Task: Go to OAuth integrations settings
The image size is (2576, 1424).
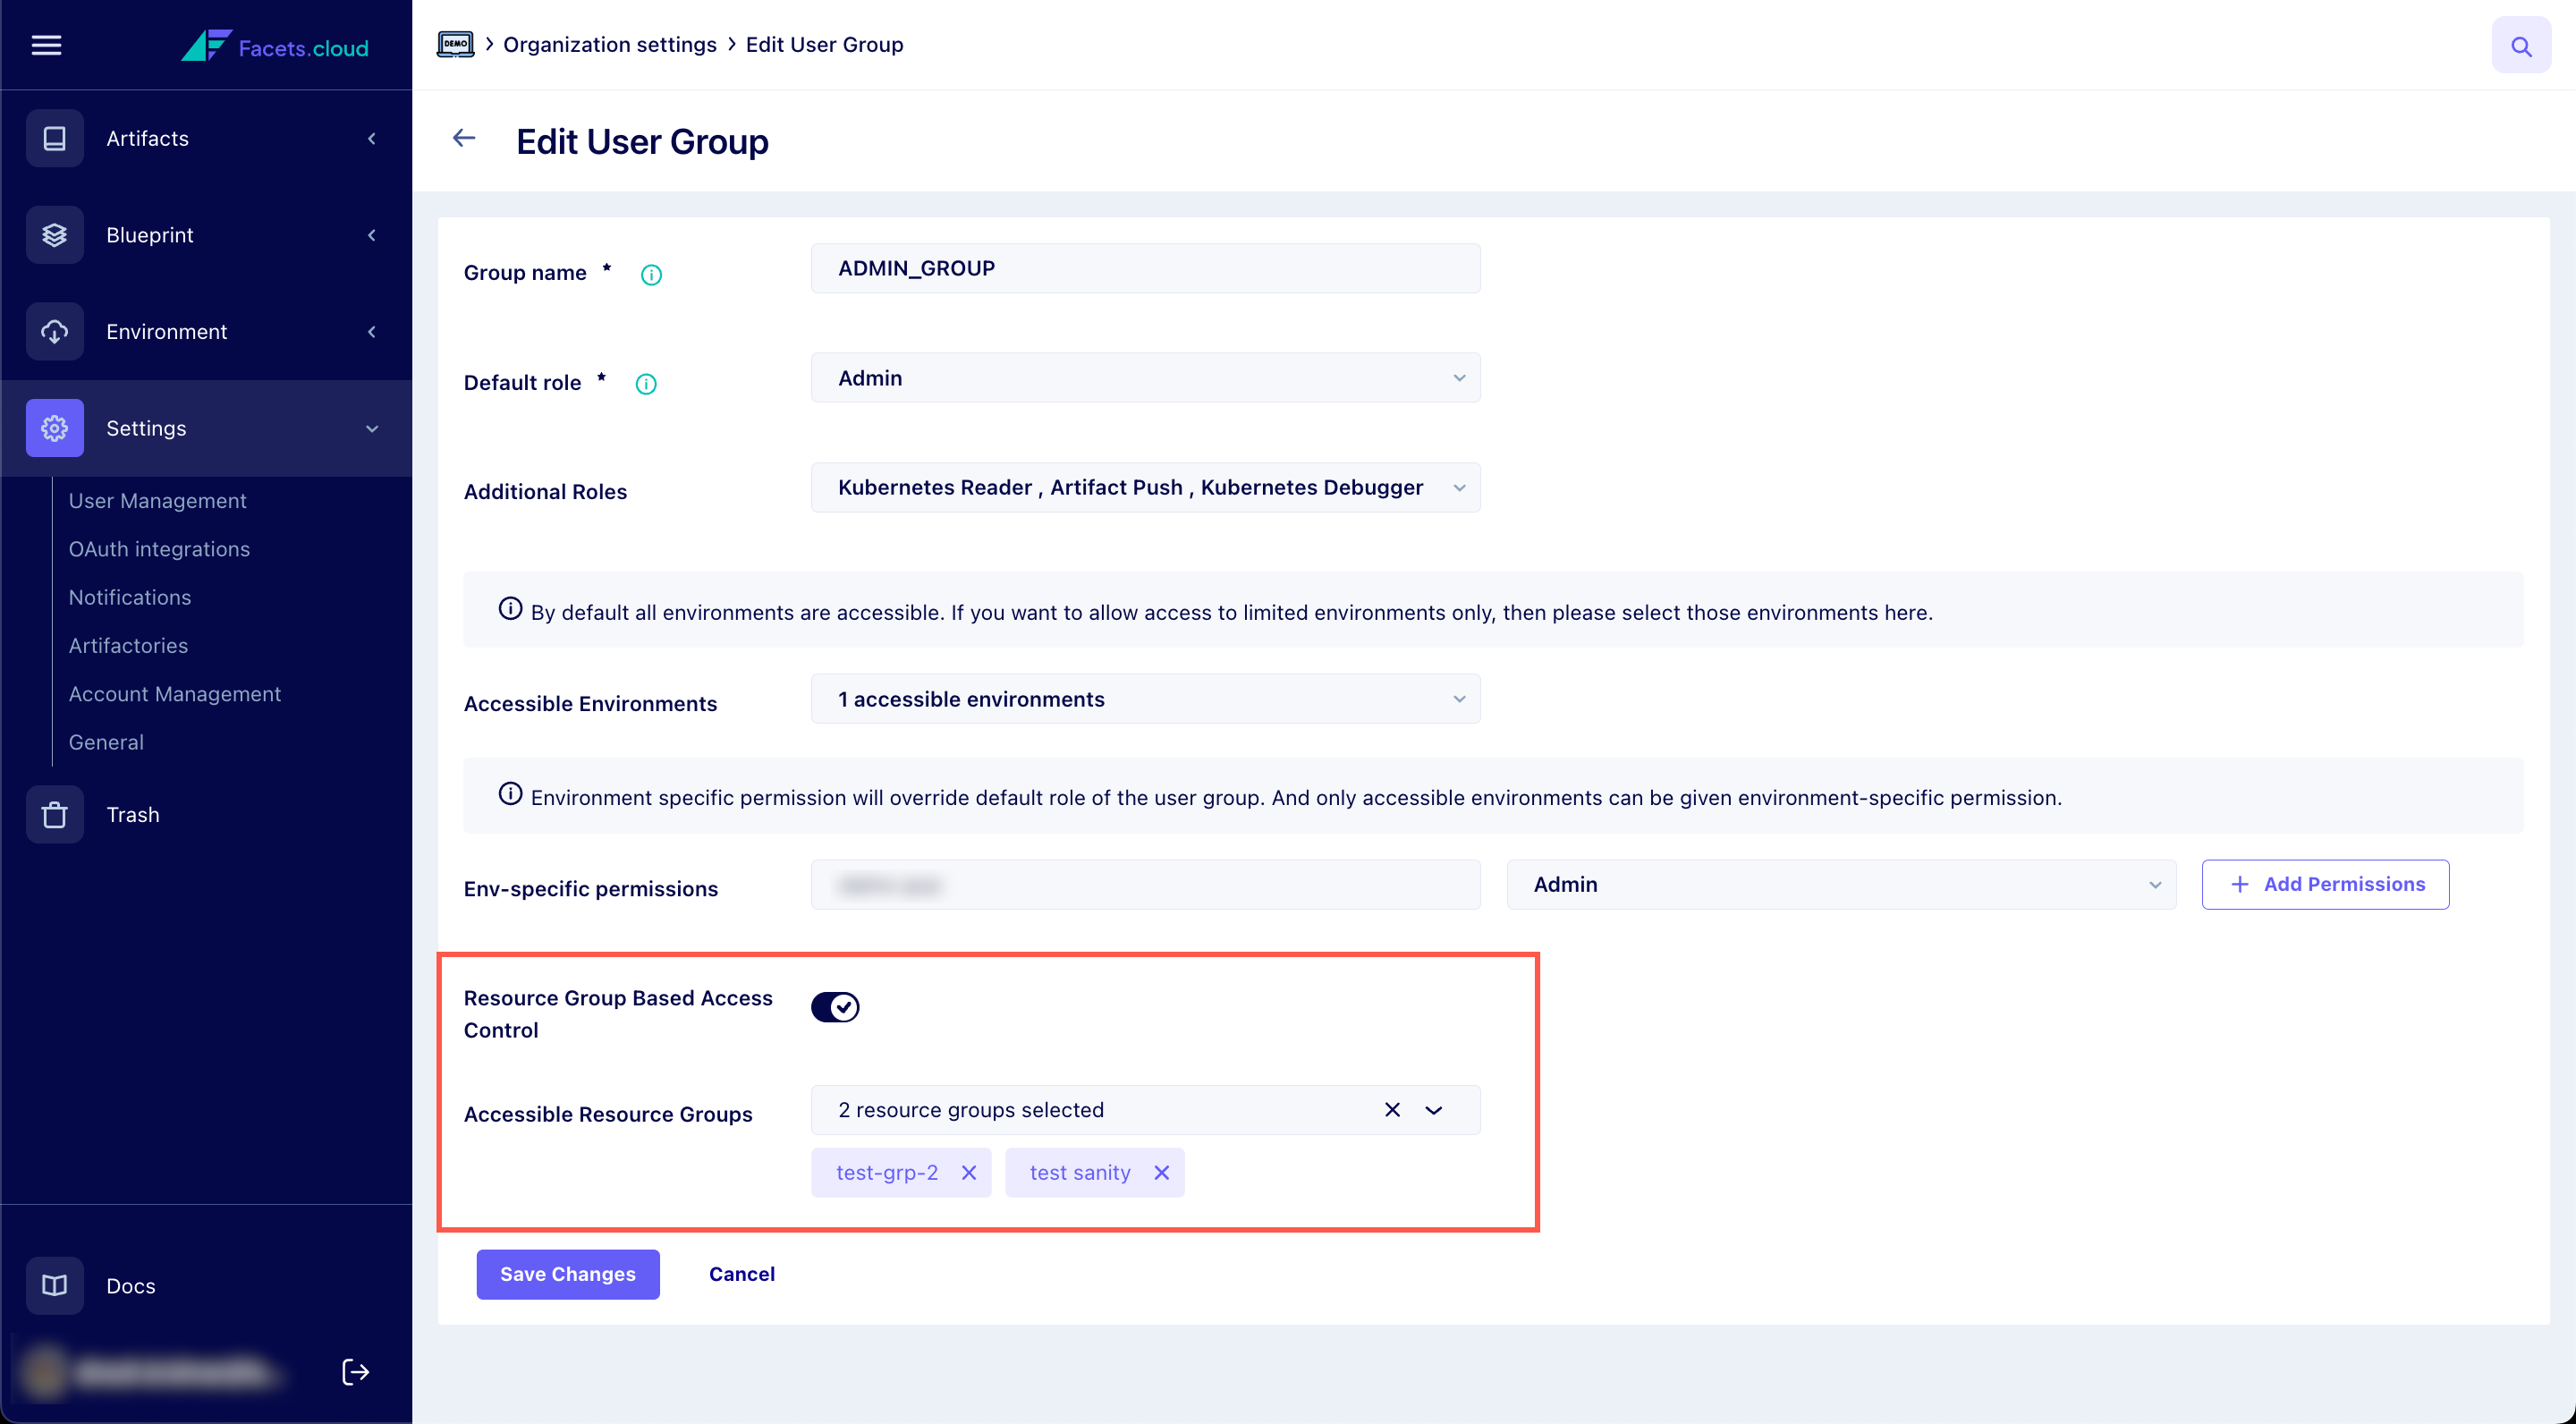Action: (x=159, y=548)
